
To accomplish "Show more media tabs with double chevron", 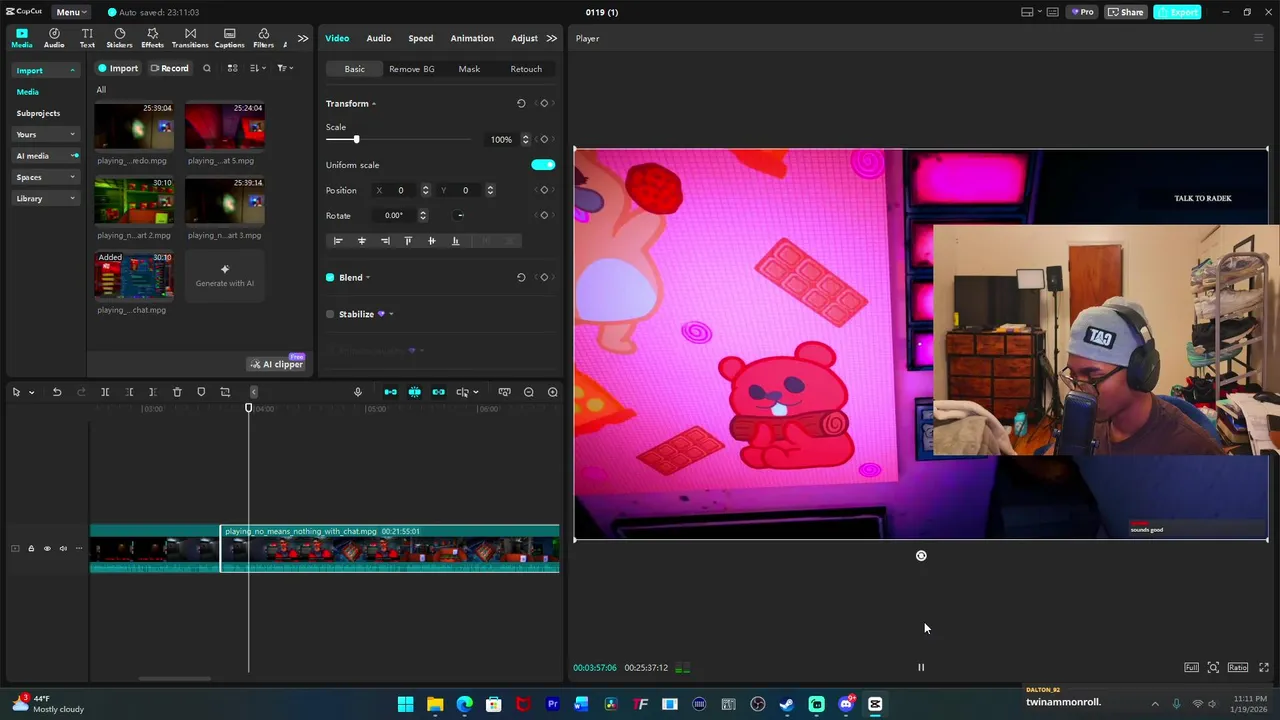I will click(302, 38).
